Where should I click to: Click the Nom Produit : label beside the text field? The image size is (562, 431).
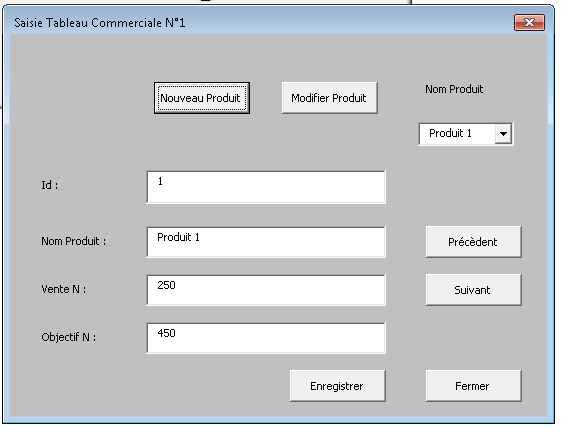pyautogui.click(x=73, y=241)
